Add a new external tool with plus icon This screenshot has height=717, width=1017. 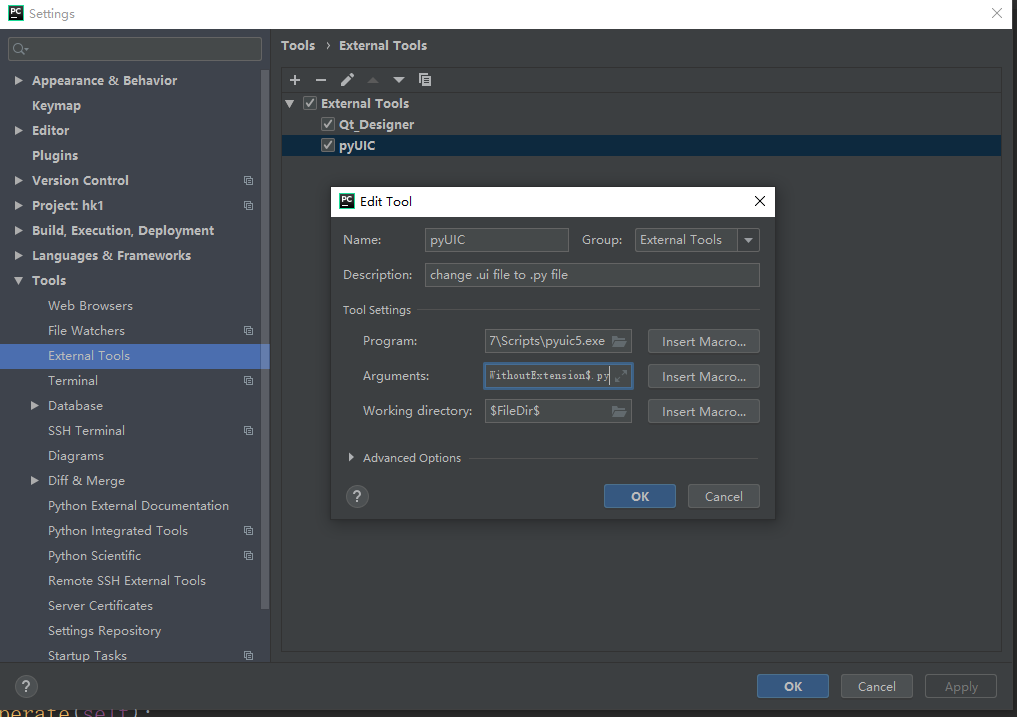pyautogui.click(x=295, y=80)
